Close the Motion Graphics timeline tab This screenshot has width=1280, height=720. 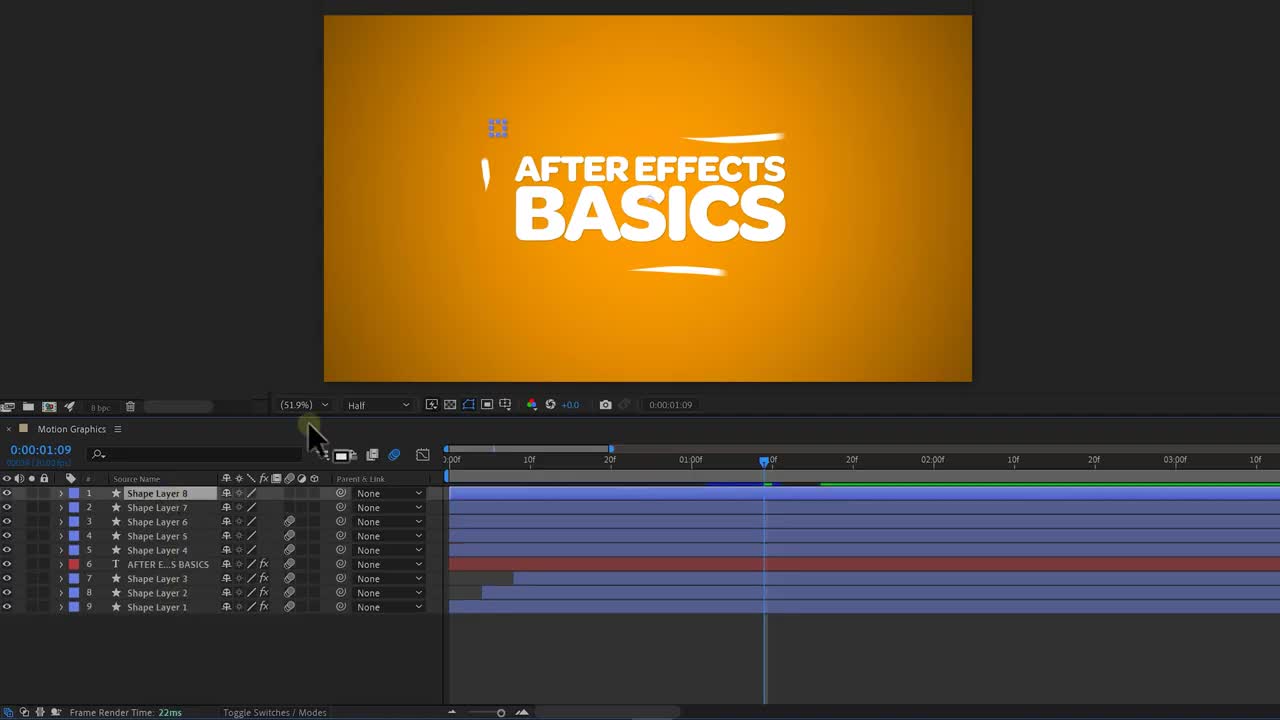point(9,429)
